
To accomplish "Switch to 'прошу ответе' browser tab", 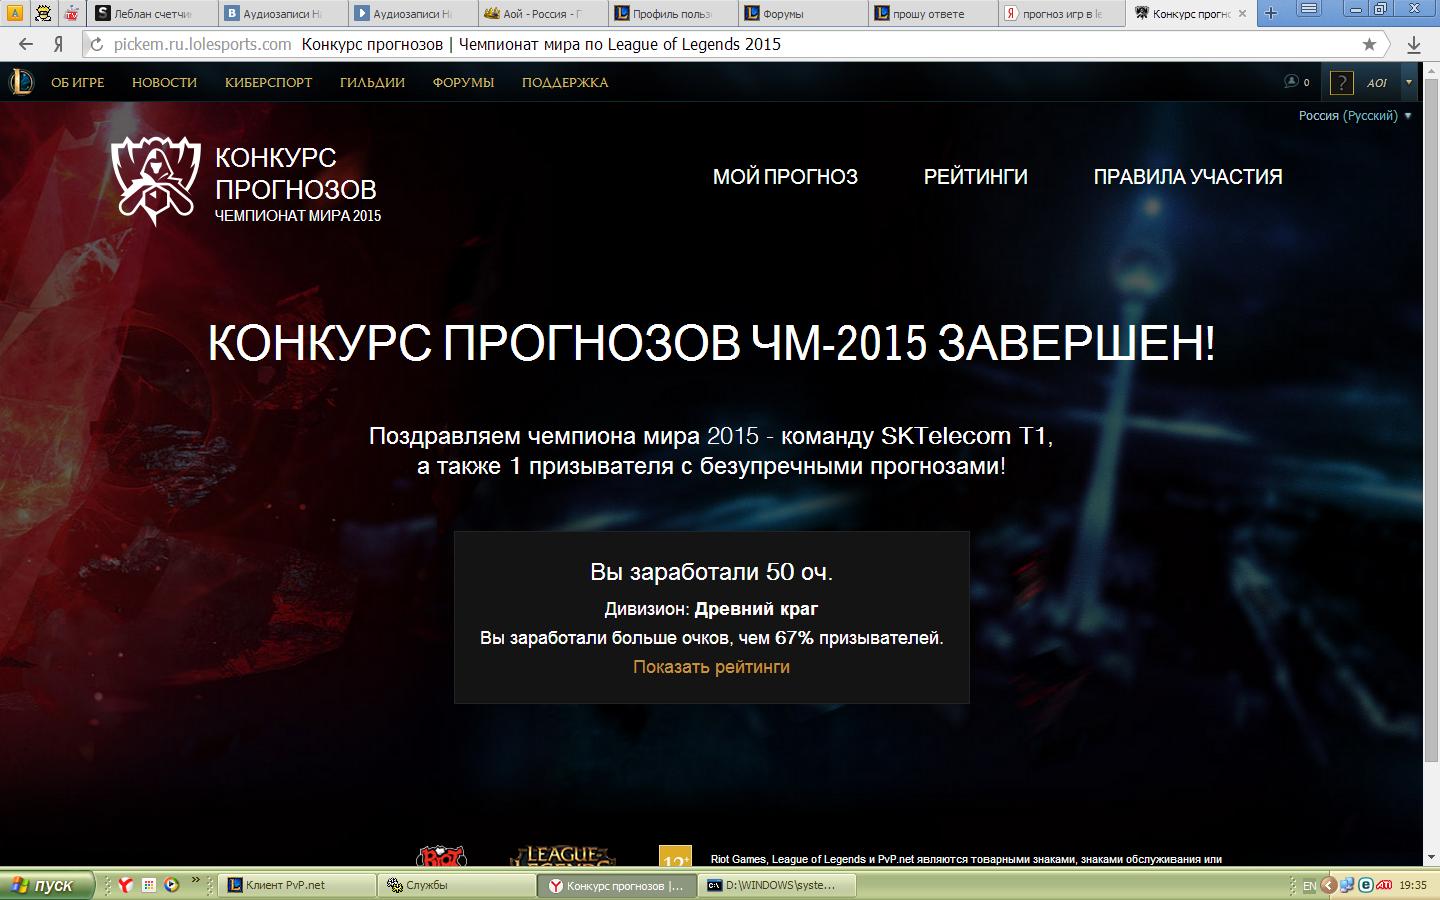I will (x=932, y=13).
